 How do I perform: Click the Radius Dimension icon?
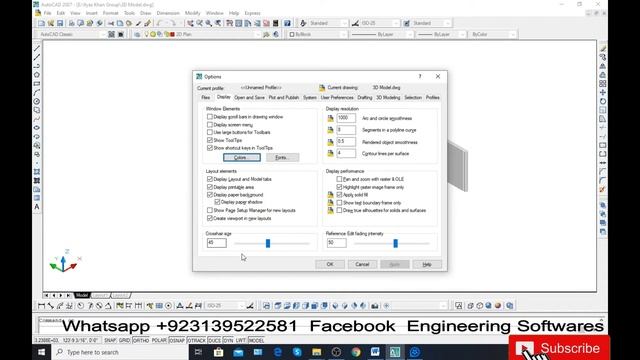point(81,305)
